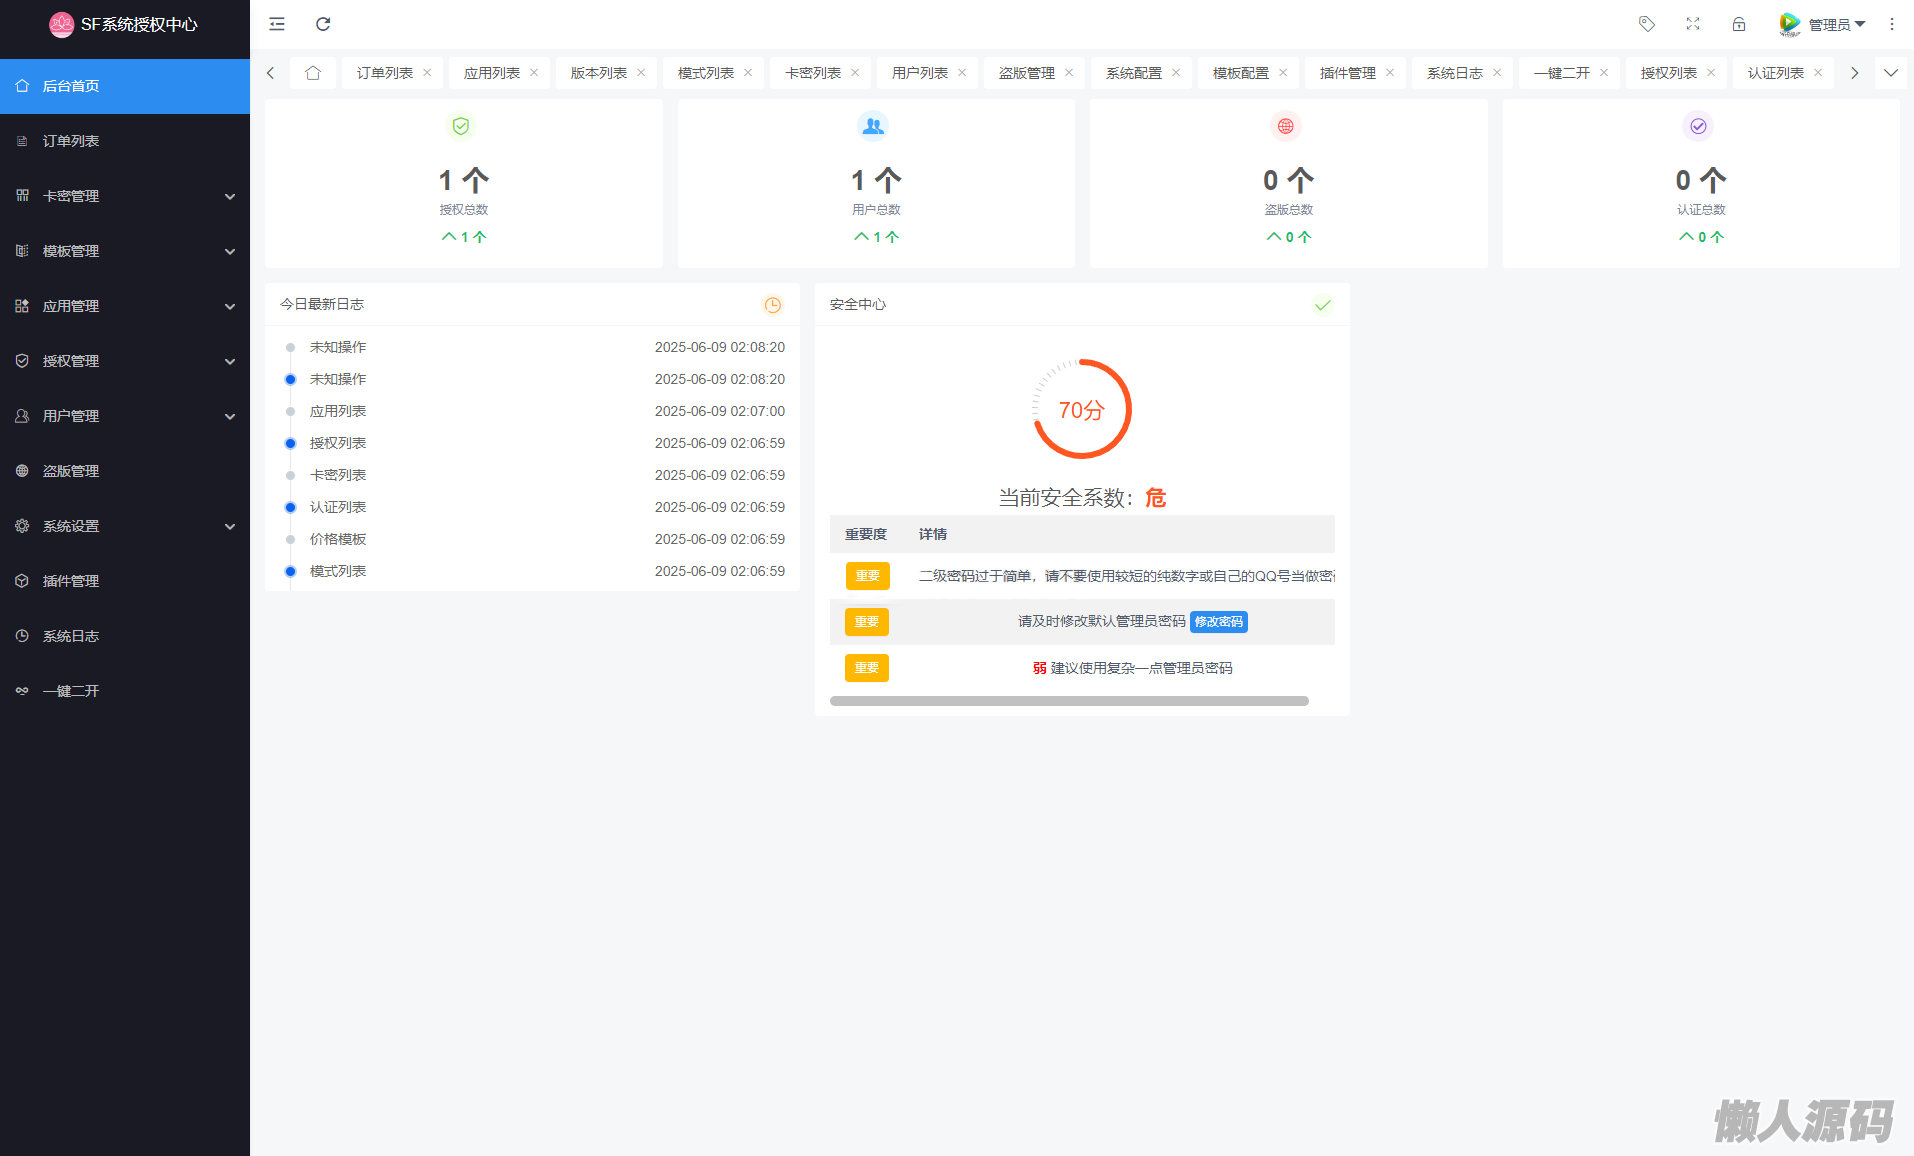
Task: Click the 70分 security score gauge
Action: click(x=1081, y=410)
